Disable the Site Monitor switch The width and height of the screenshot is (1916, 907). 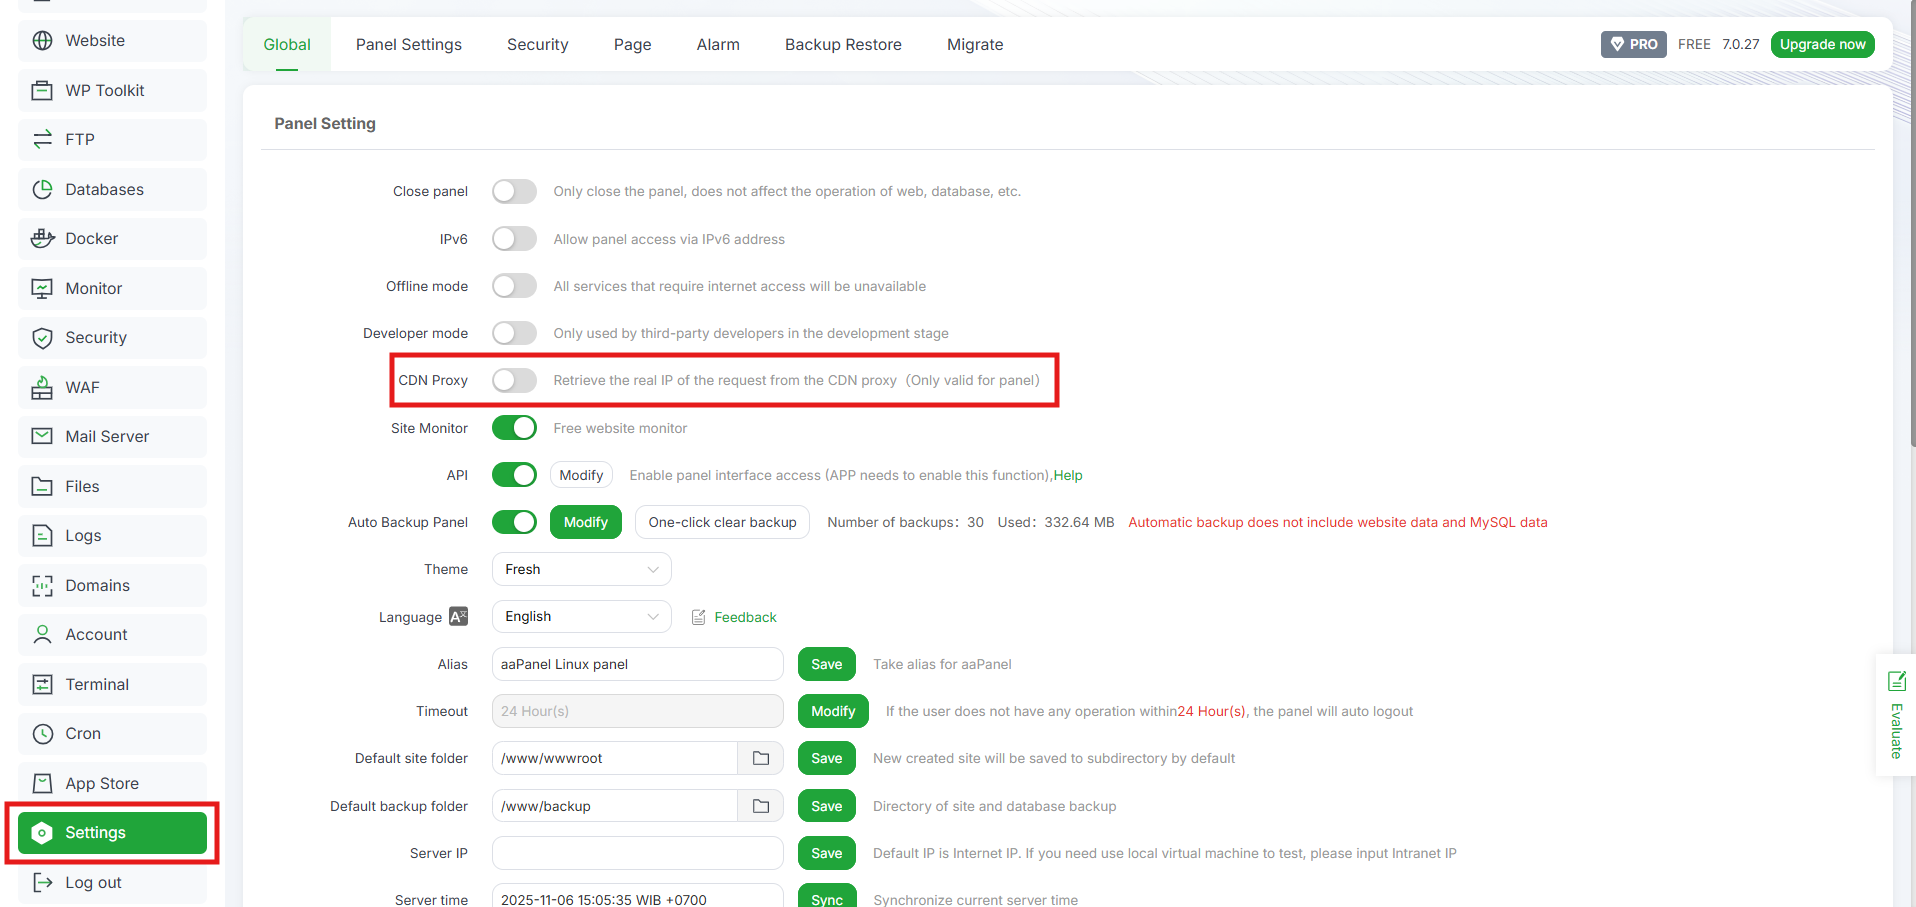coord(514,428)
